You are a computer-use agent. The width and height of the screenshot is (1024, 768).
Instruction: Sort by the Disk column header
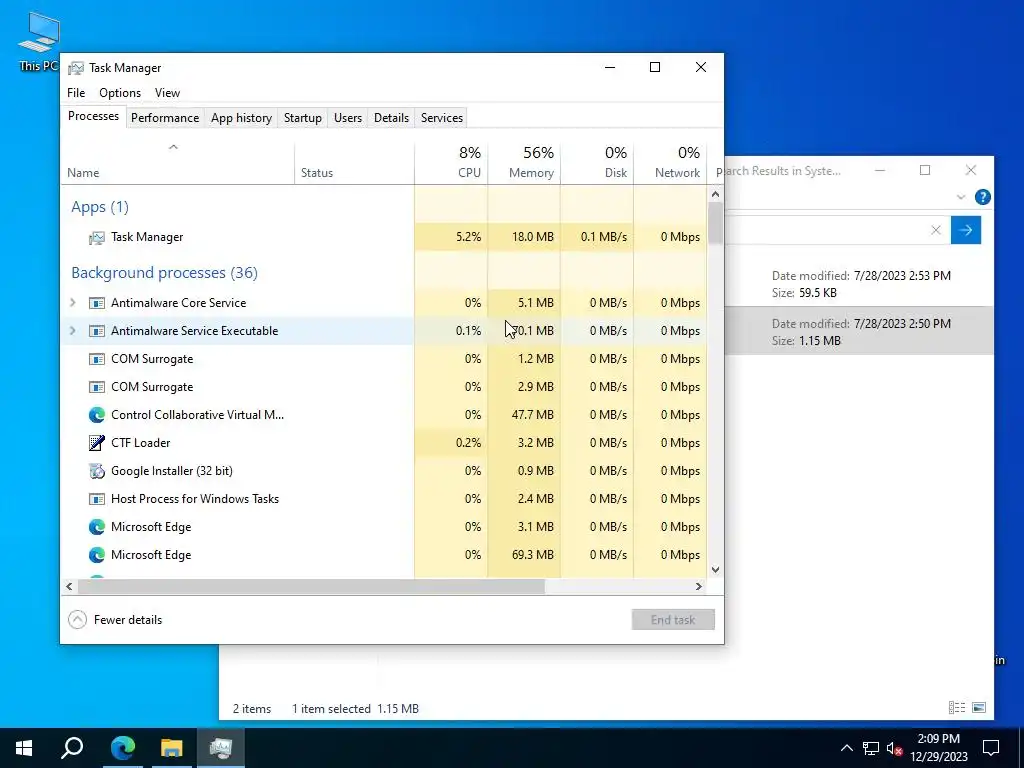coord(597,163)
